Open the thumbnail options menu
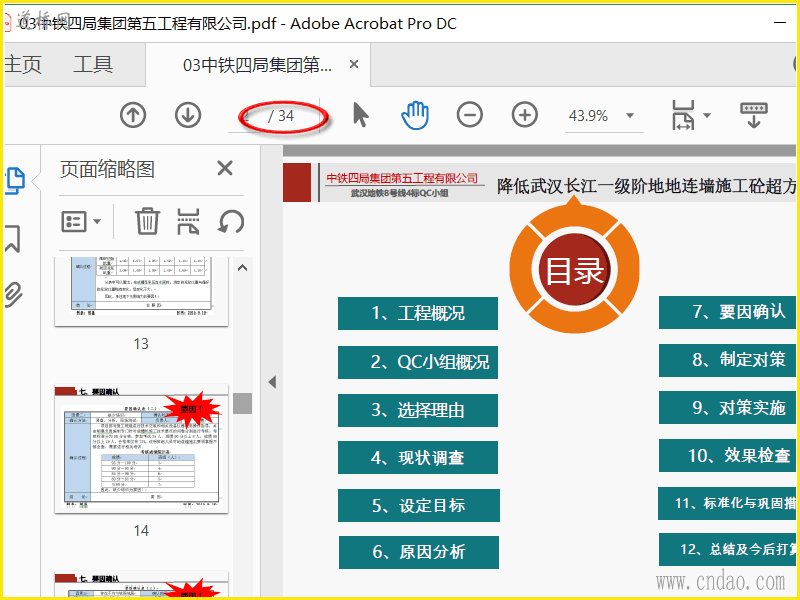Image resolution: width=800 pixels, height=600 pixels. click(x=82, y=221)
